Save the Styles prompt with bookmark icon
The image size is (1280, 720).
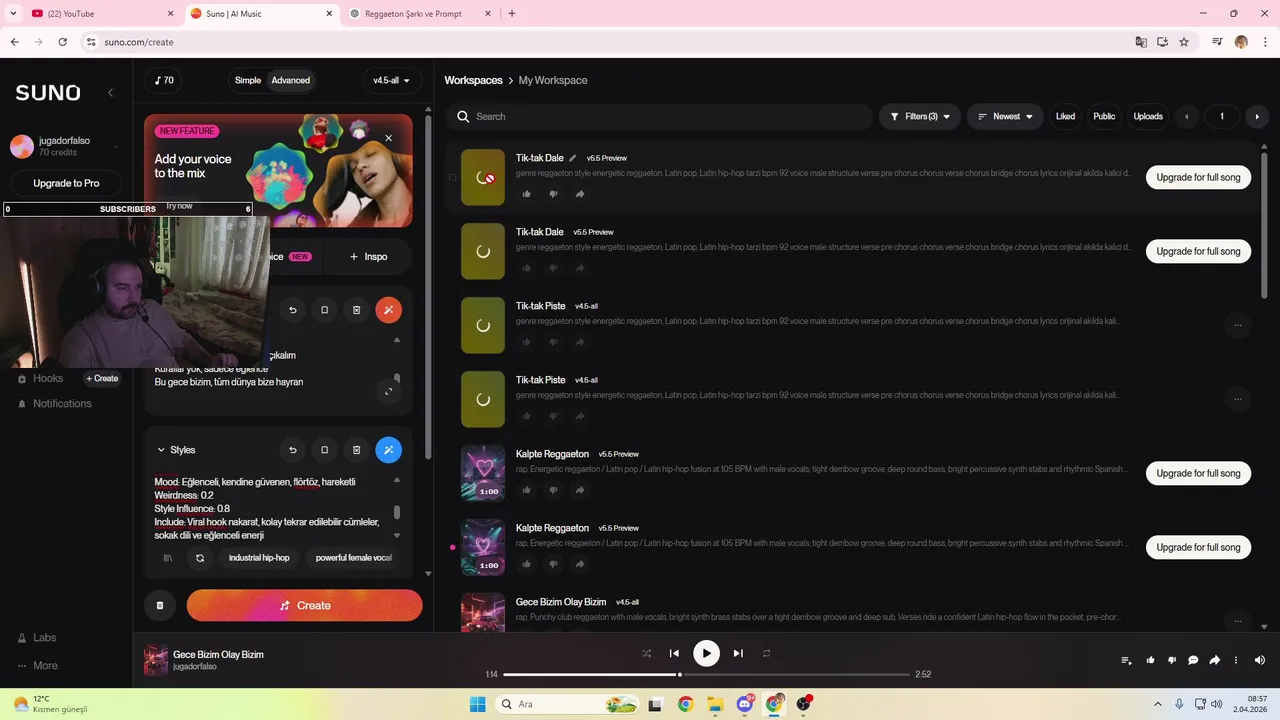(x=325, y=450)
